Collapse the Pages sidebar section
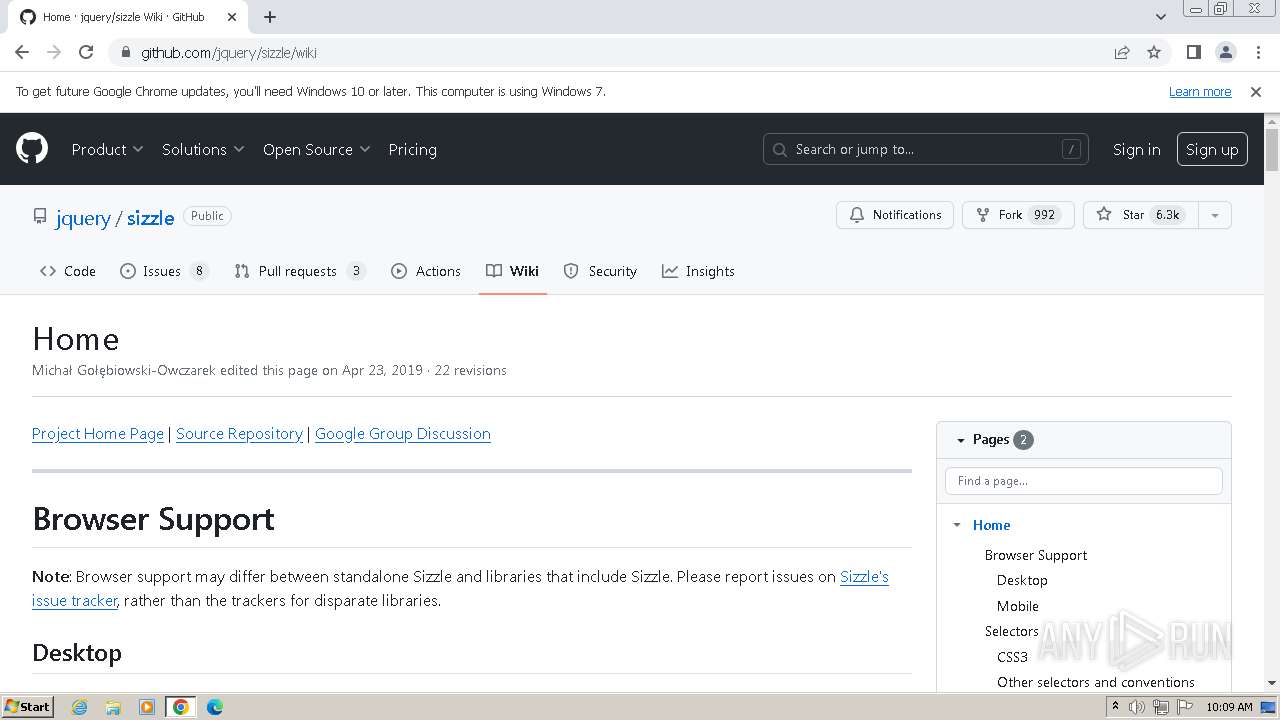The image size is (1280, 720). coord(960,440)
